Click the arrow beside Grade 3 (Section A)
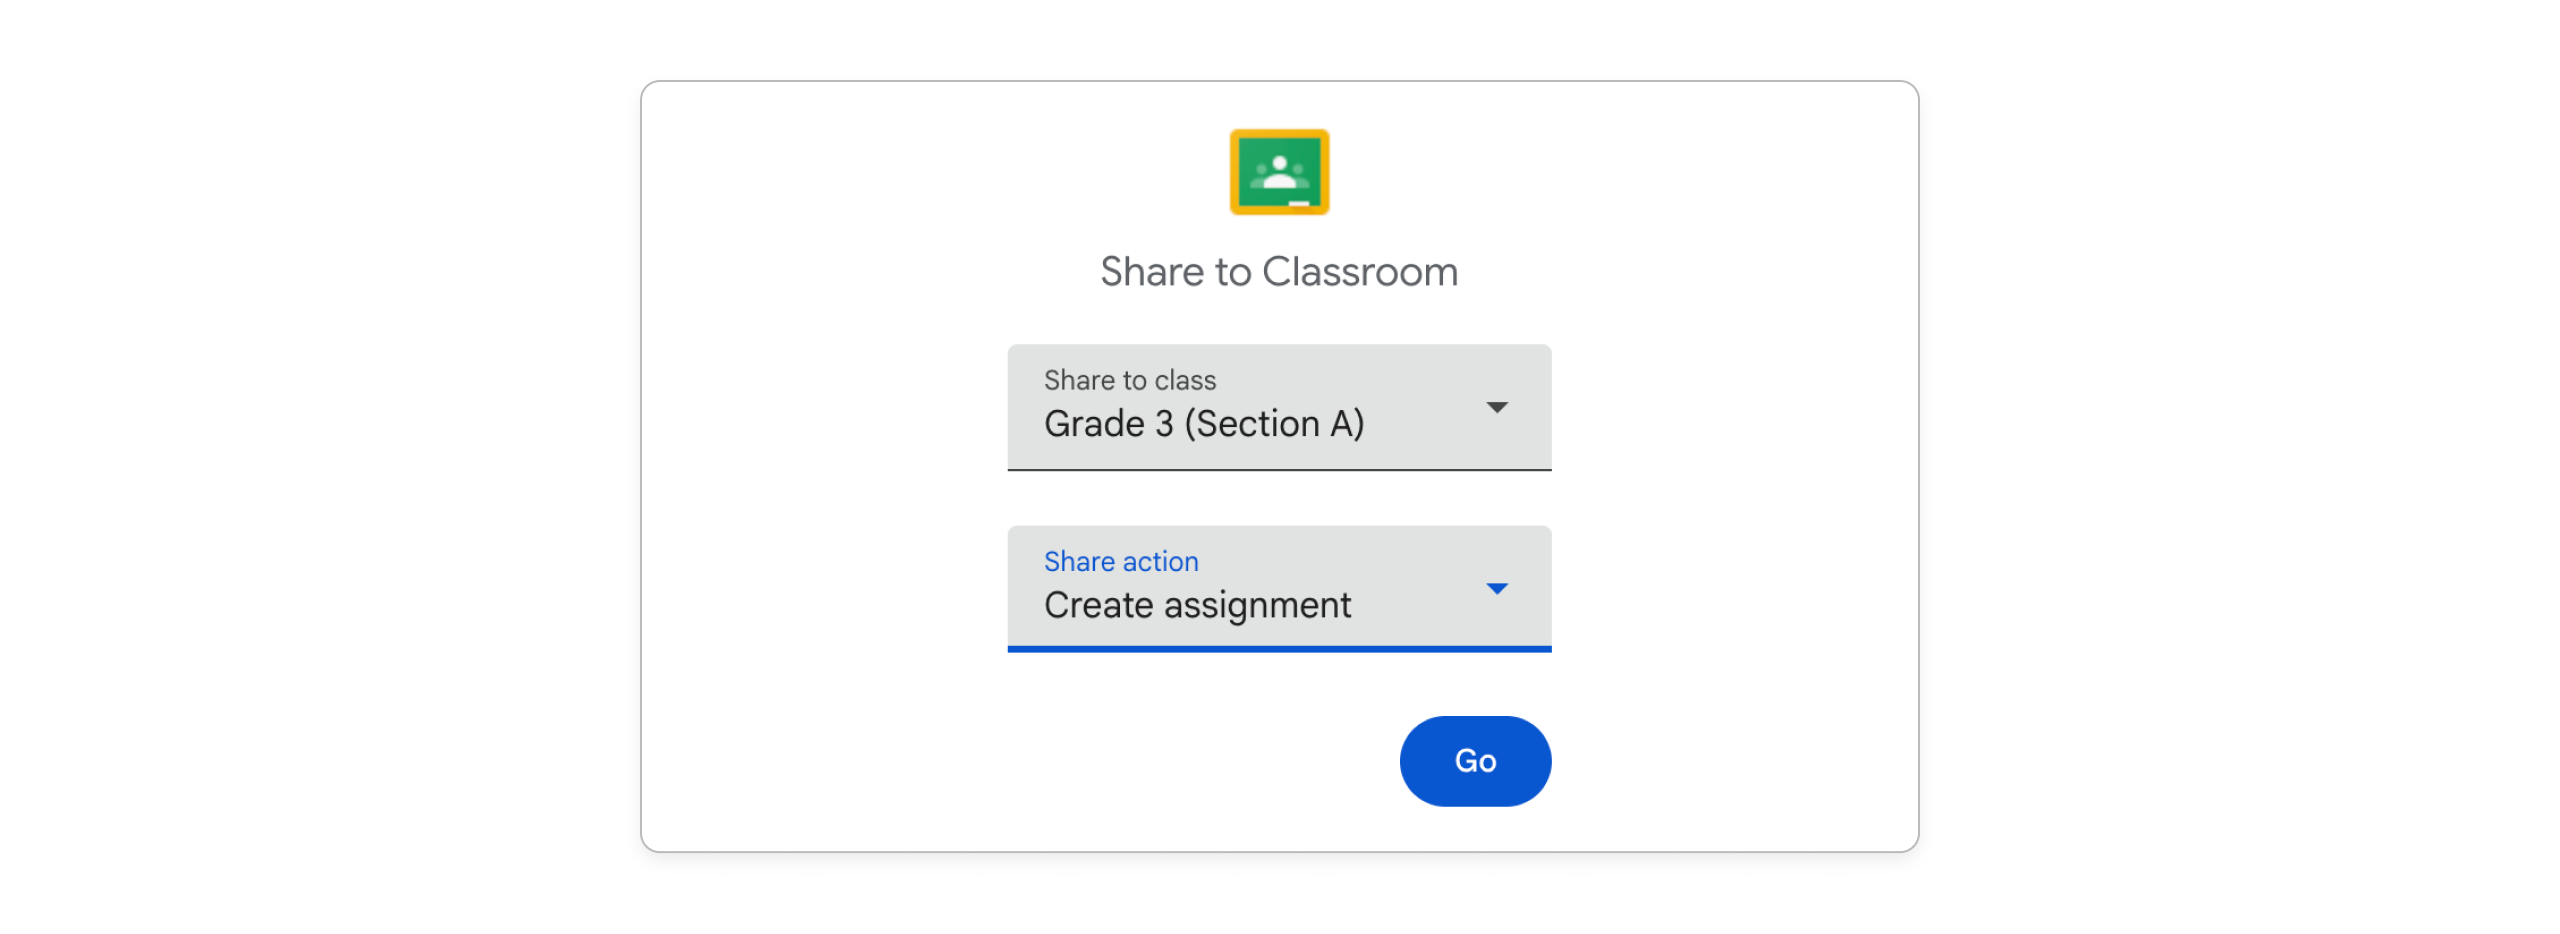 [x=1496, y=407]
